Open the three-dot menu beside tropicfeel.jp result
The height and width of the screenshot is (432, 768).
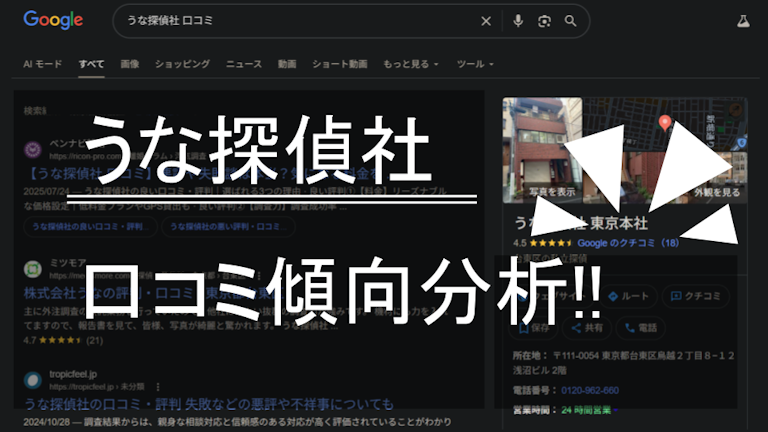coord(158,387)
